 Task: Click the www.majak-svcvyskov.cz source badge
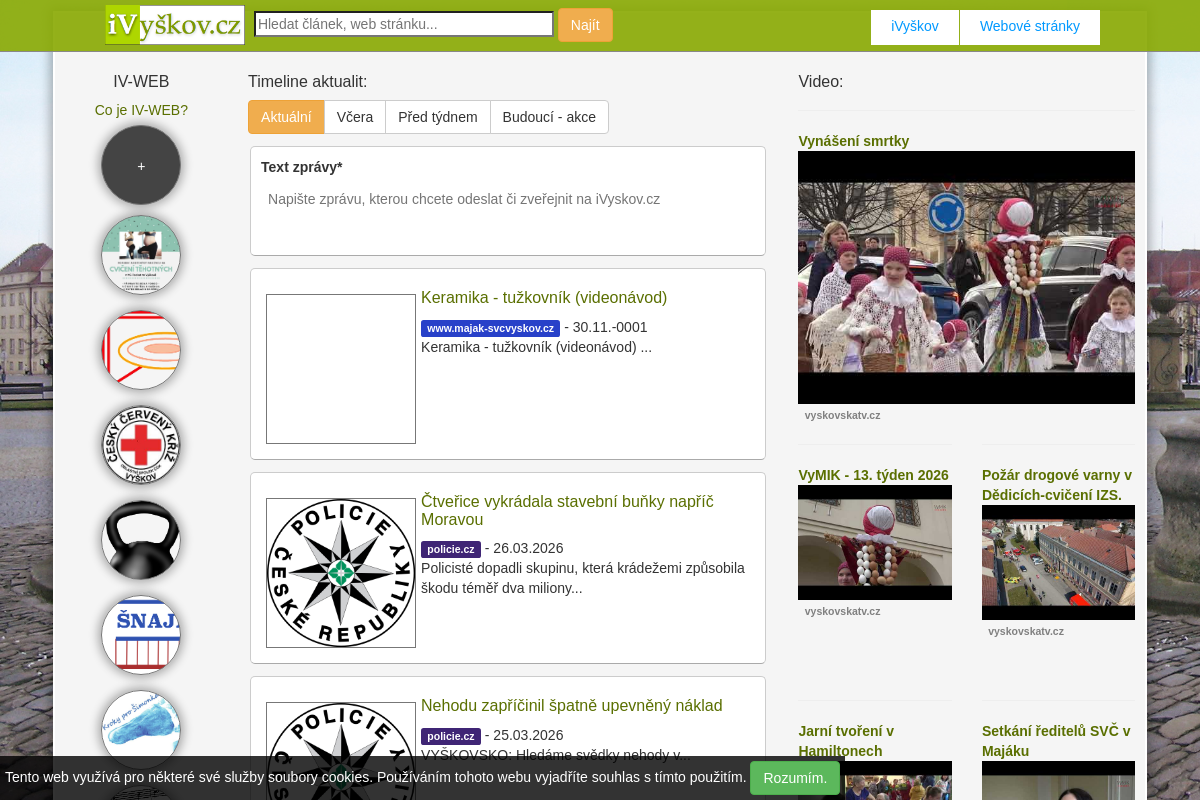490,328
